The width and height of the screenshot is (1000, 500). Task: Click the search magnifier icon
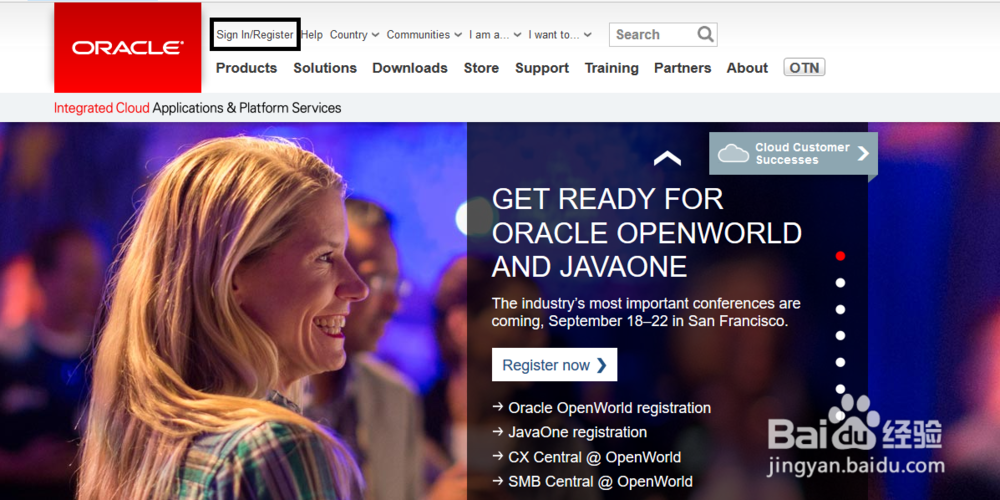705,34
